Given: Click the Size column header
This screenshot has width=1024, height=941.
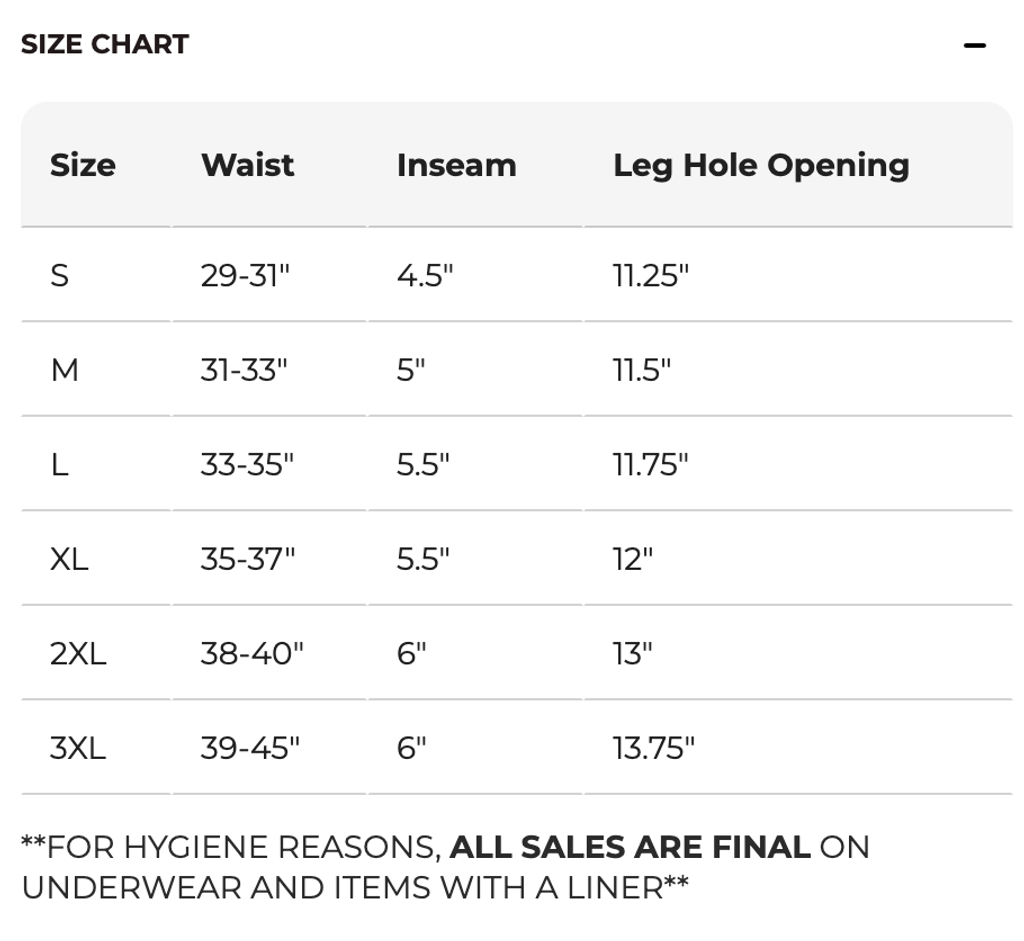Looking at the screenshot, I should 83,165.
